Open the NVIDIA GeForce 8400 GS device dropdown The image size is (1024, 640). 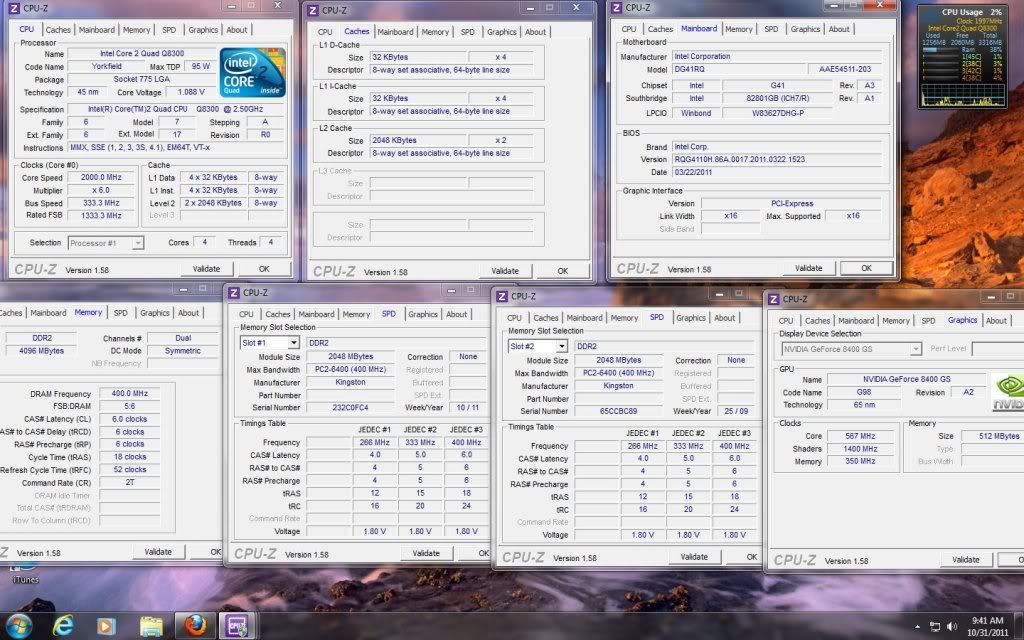pyautogui.click(x=915, y=349)
